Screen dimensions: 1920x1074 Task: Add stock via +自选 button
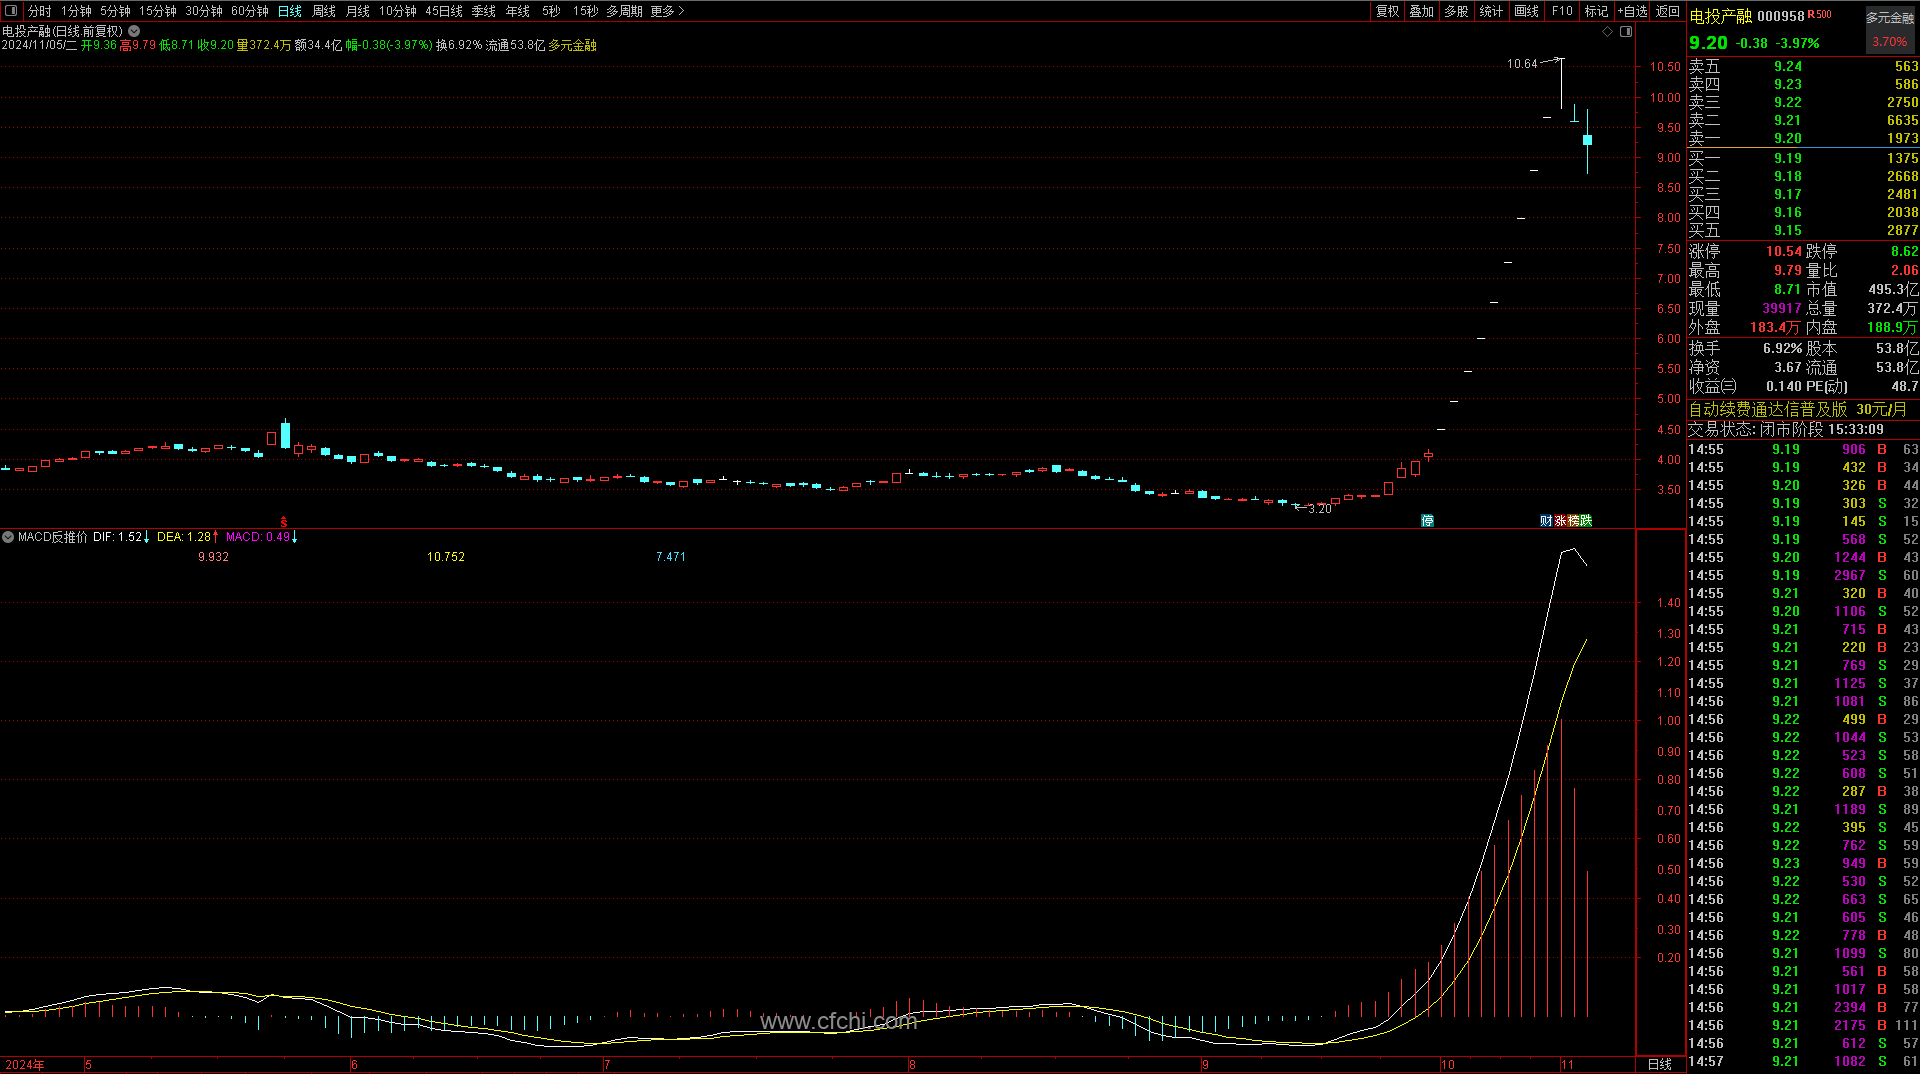[x=1632, y=11]
